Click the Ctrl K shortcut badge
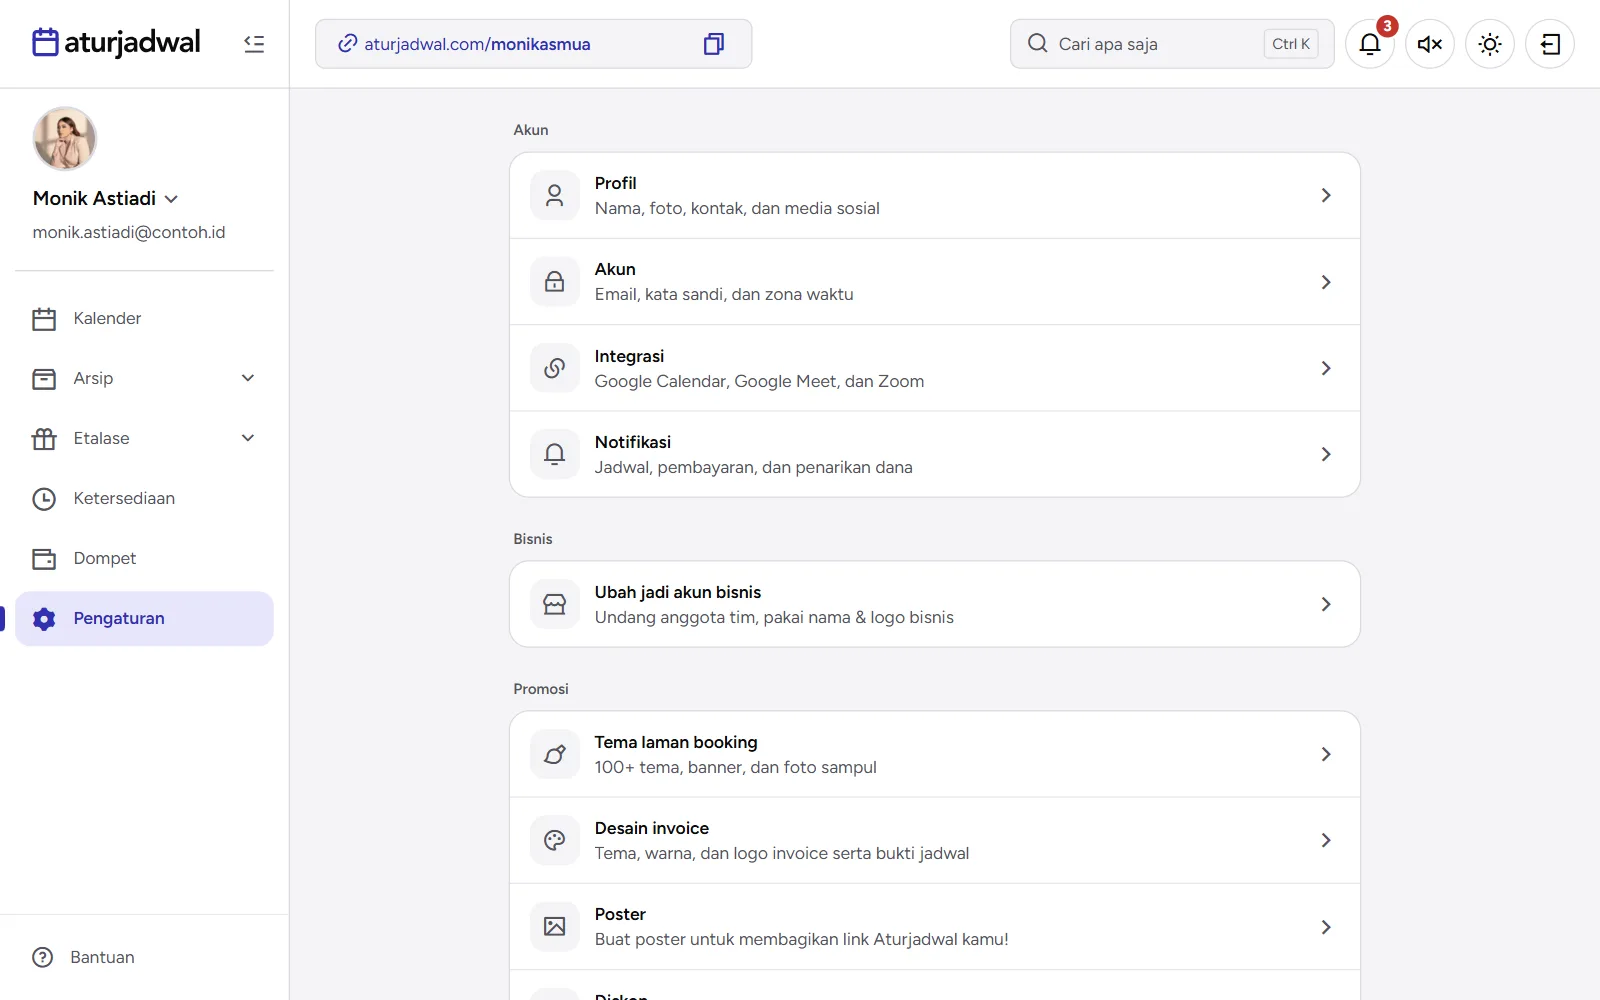1600x1000 pixels. (x=1291, y=44)
